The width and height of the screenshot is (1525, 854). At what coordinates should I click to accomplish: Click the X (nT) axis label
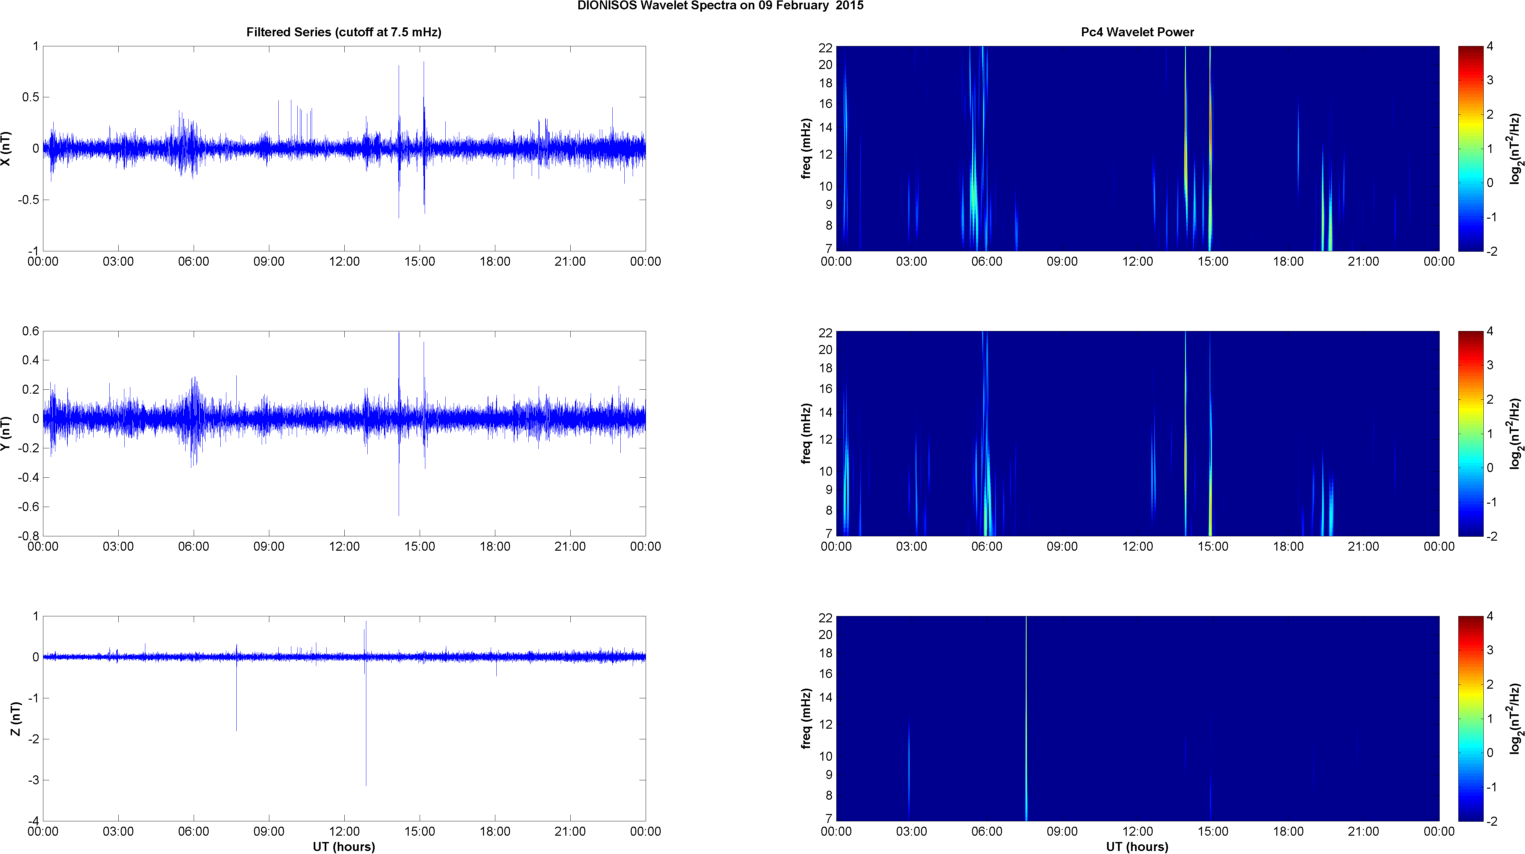7,148
